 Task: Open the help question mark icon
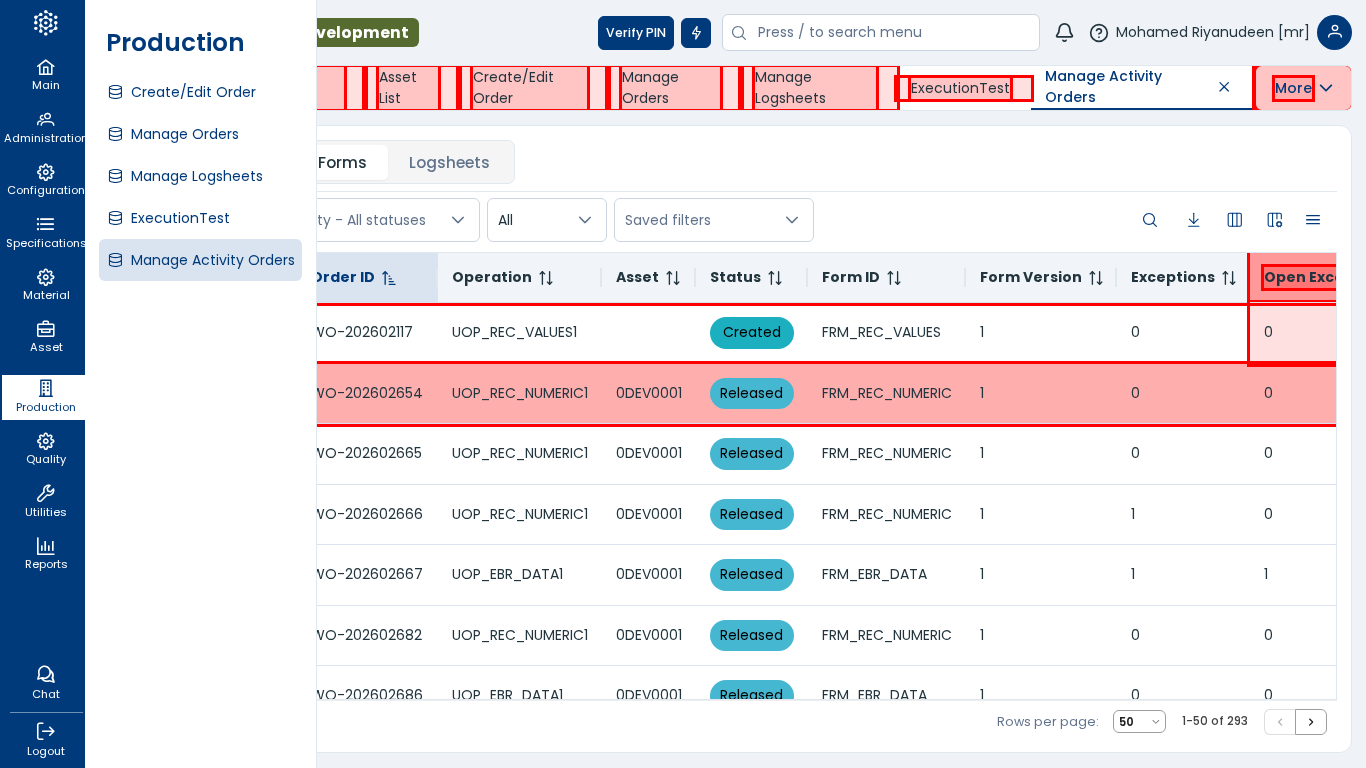click(1098, 33)
